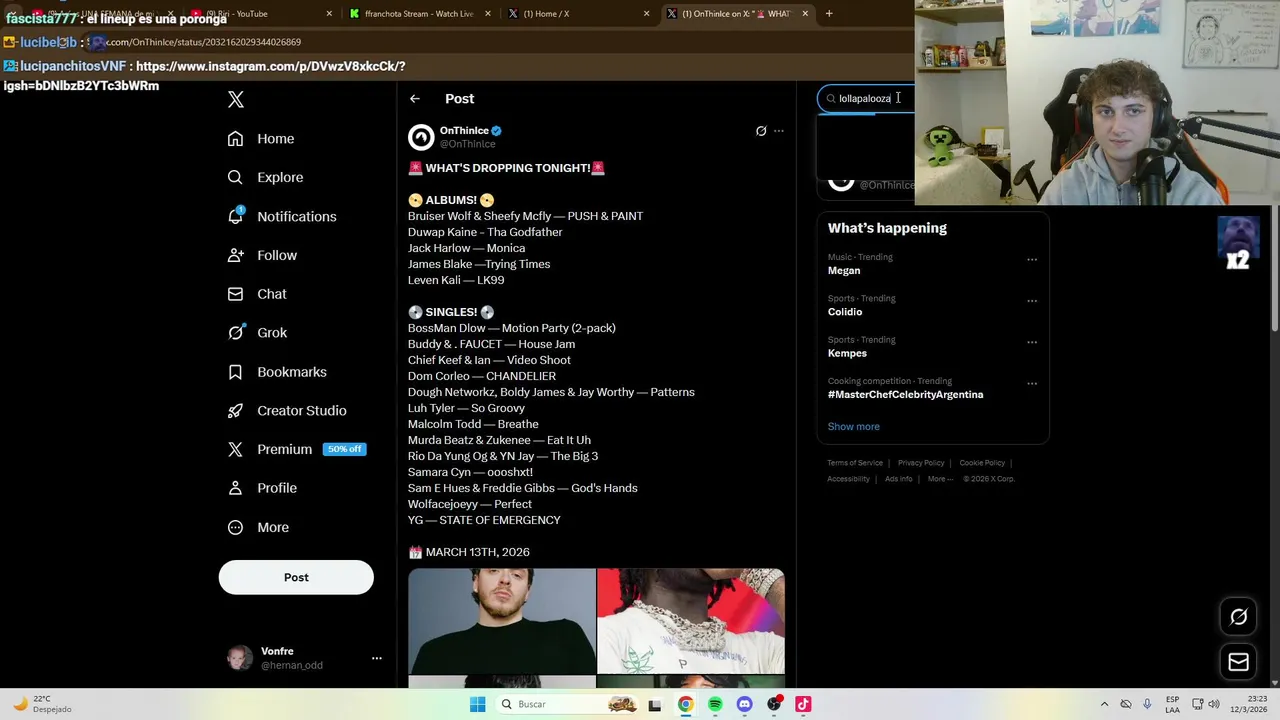Open the pink TikTok taskbar app
The width and height of the screenshot is (1280, 720).
[803, 705]
